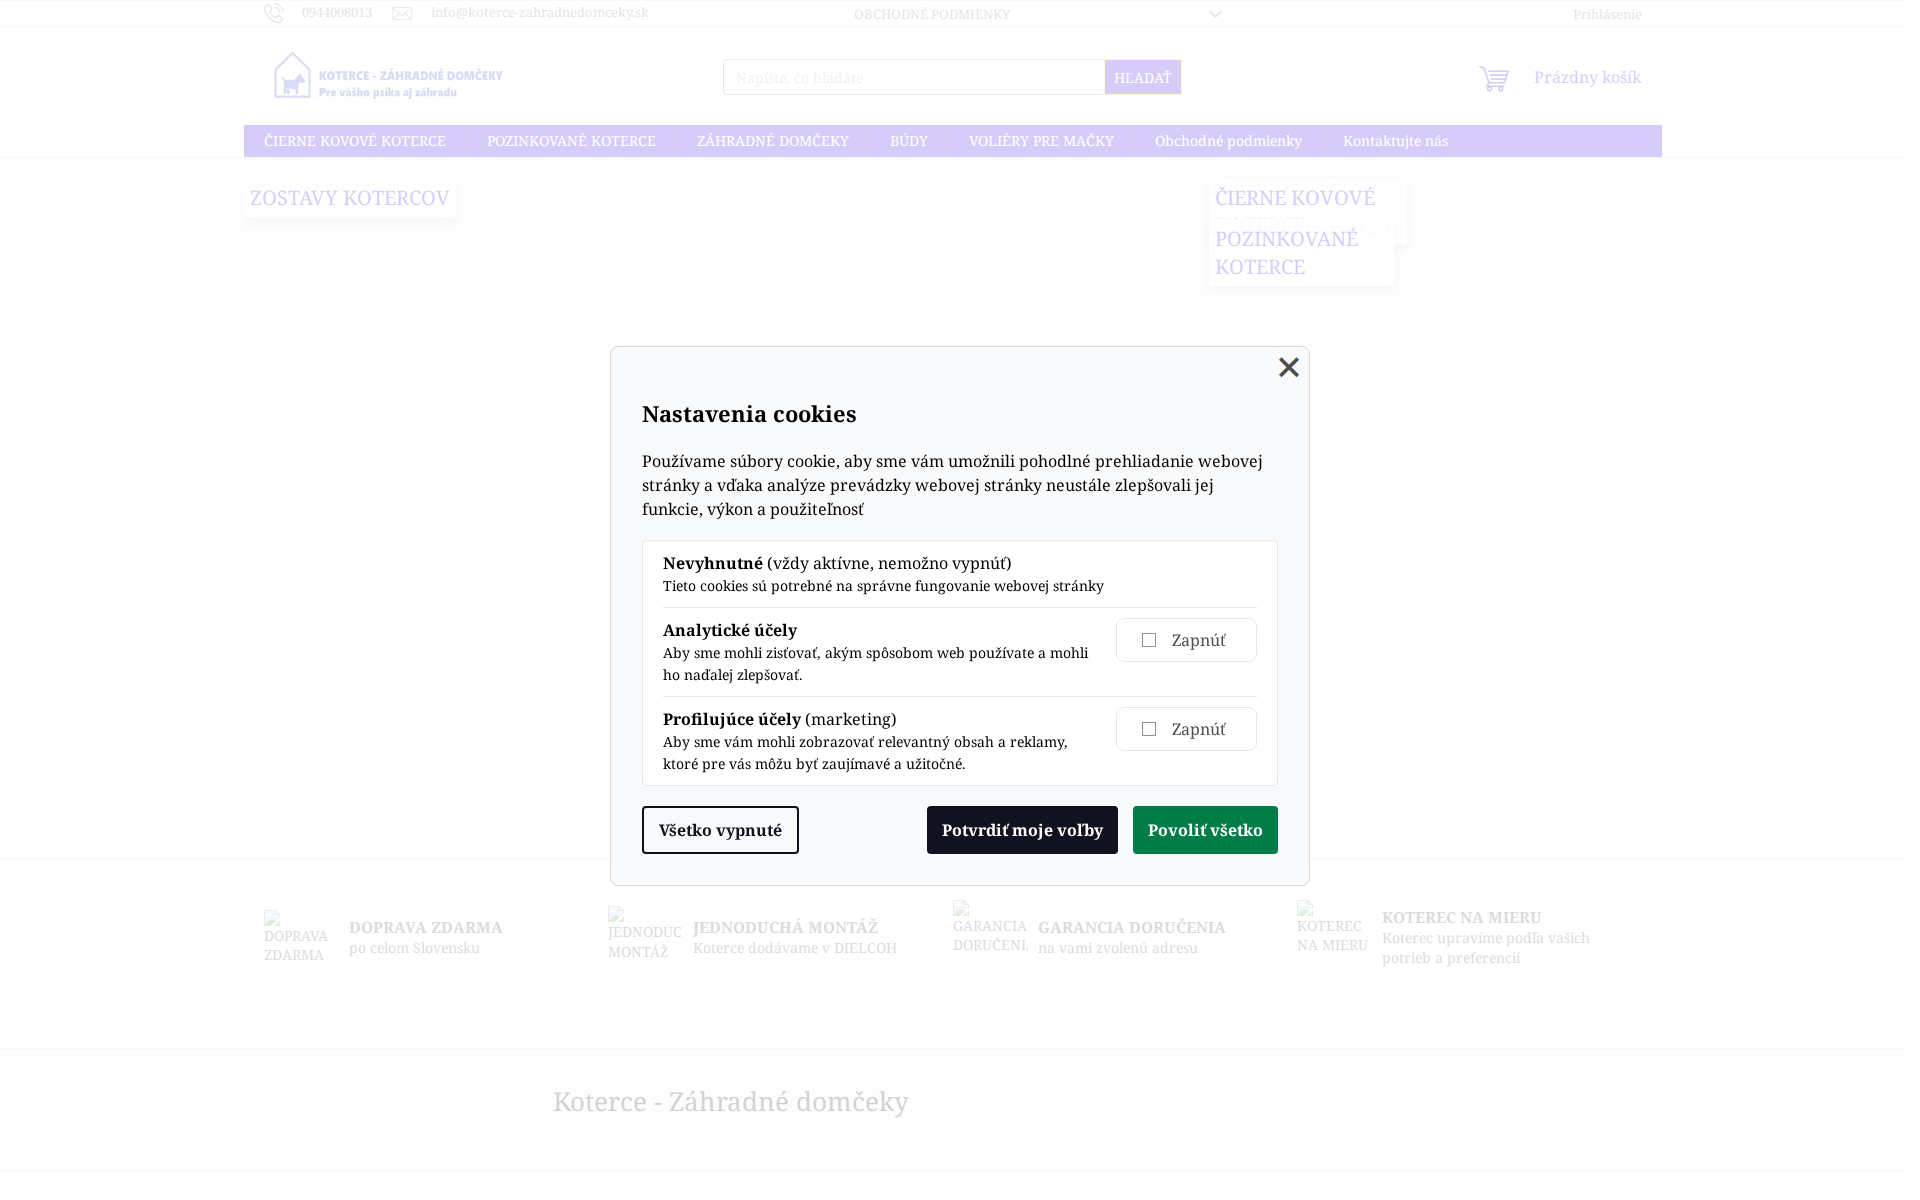Open the Prihlásenie login link
Image resolution: width=1920 pixels, height=1200 pixels.
1607,14
